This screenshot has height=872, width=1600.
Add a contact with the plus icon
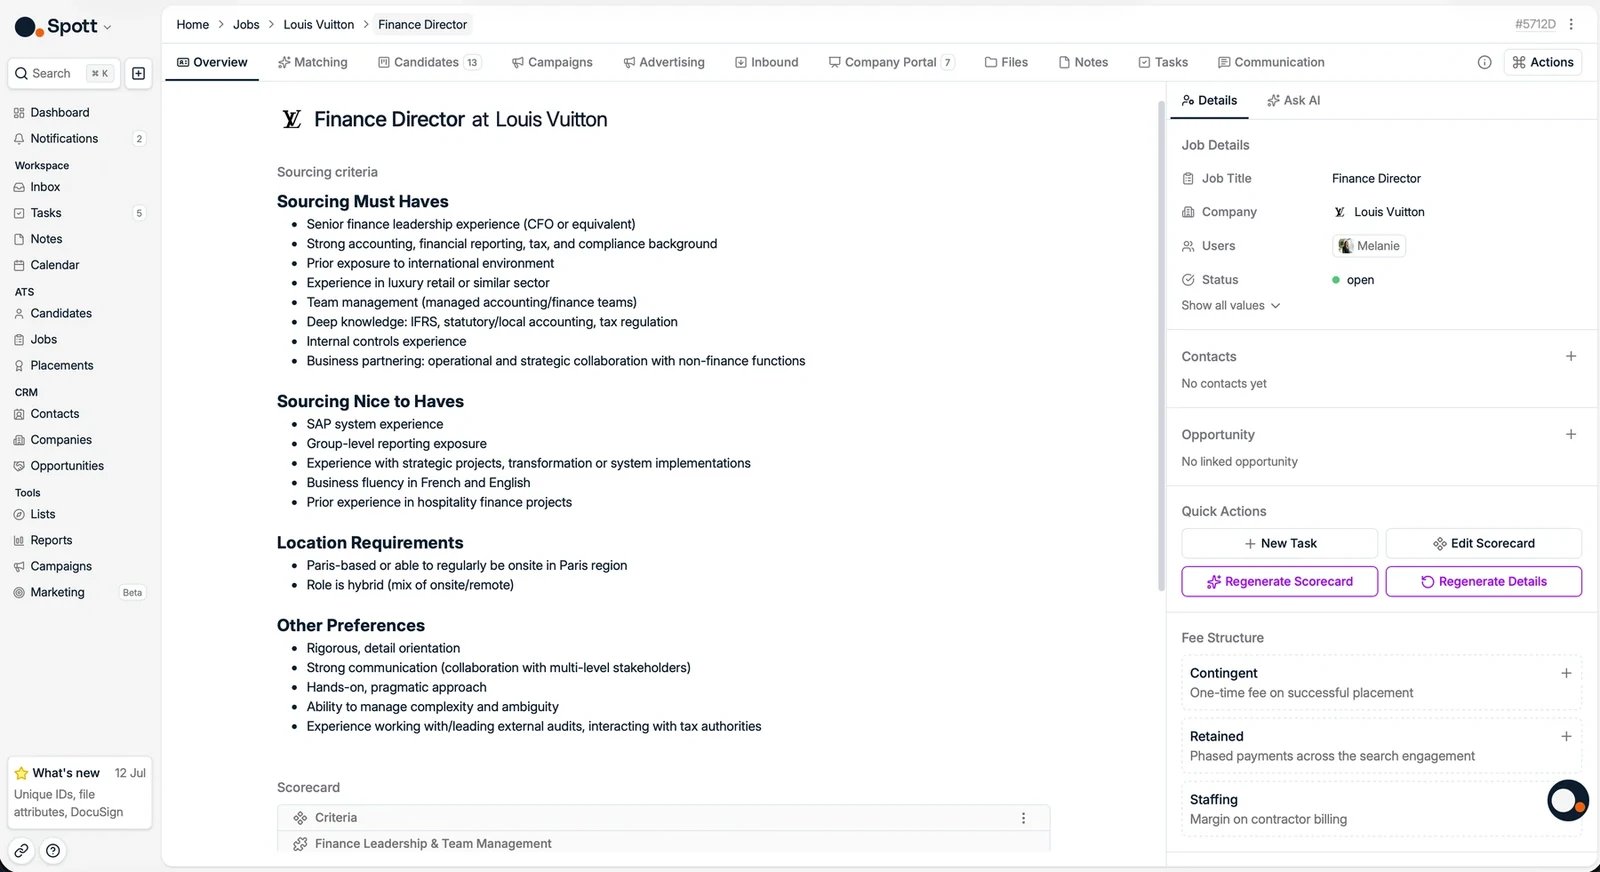click(1571, 356)
